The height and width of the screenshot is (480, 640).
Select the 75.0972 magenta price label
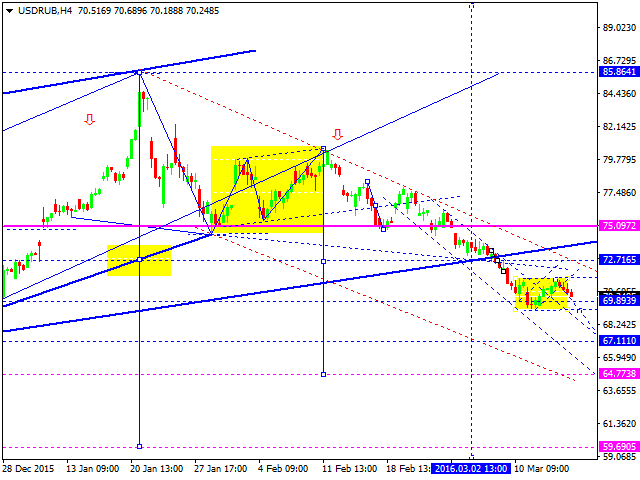(x=619, y=227)
